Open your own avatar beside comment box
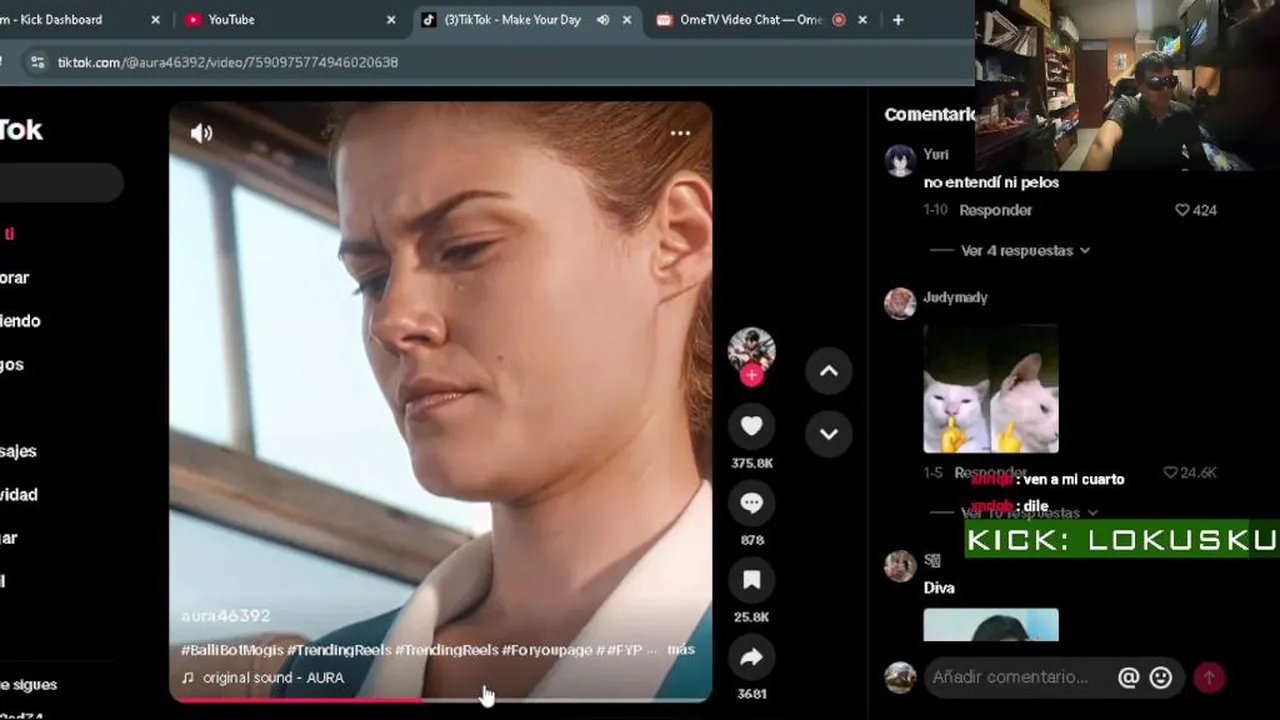The image size is (1280, 720). click(900, 677)
